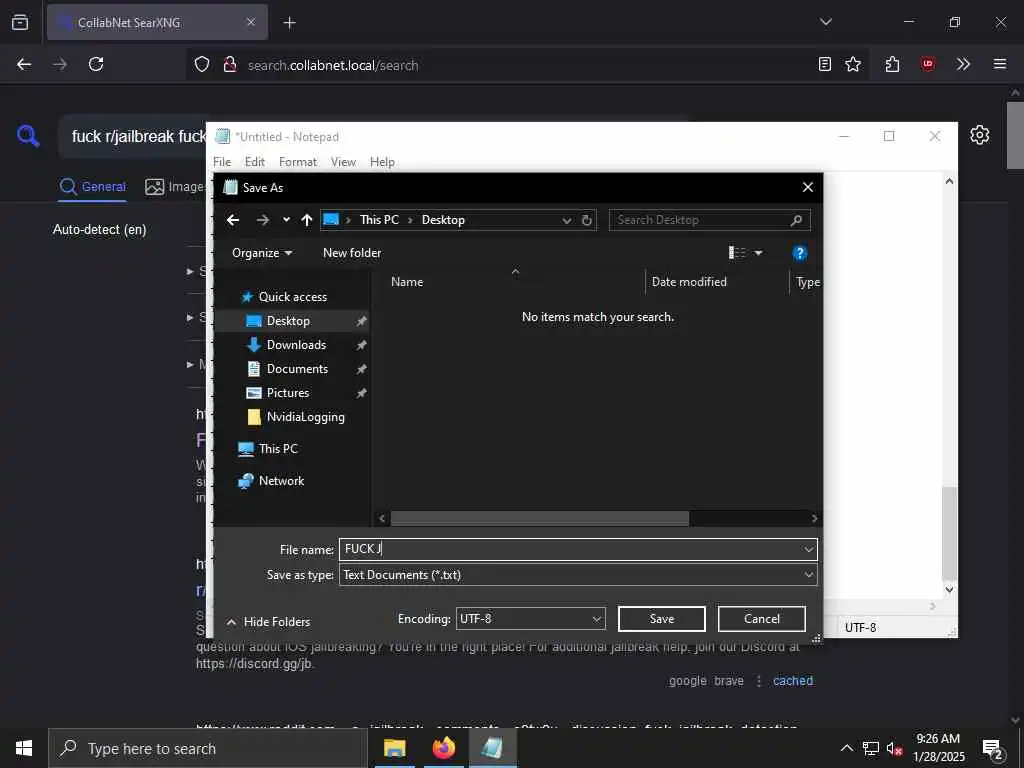Click the Cancel button

tap(761, 619)
